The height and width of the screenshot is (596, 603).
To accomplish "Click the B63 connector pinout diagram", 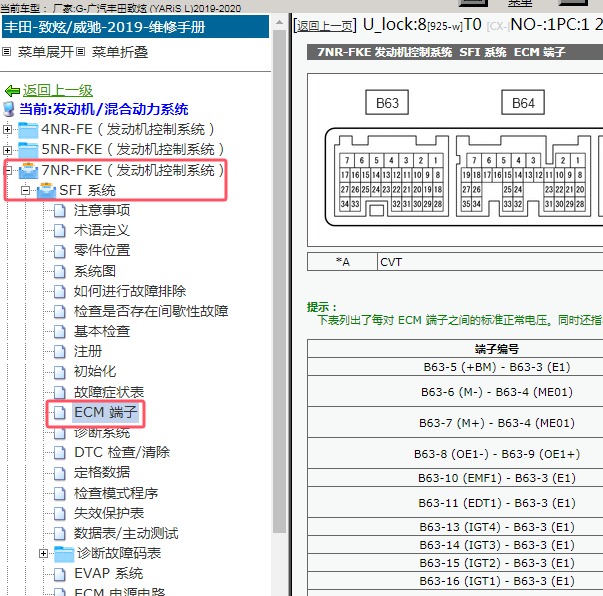I will [391, 176].
